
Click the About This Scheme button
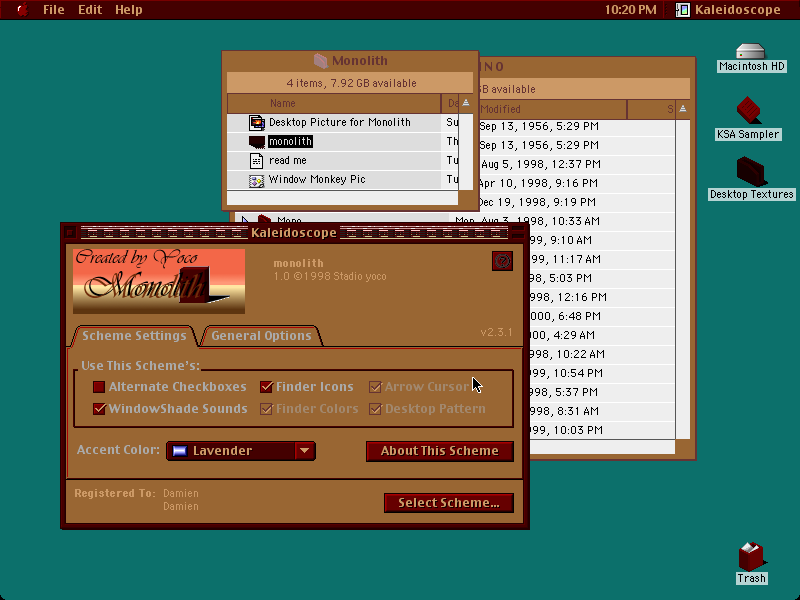pyautogui.click(x=440, y=451)
